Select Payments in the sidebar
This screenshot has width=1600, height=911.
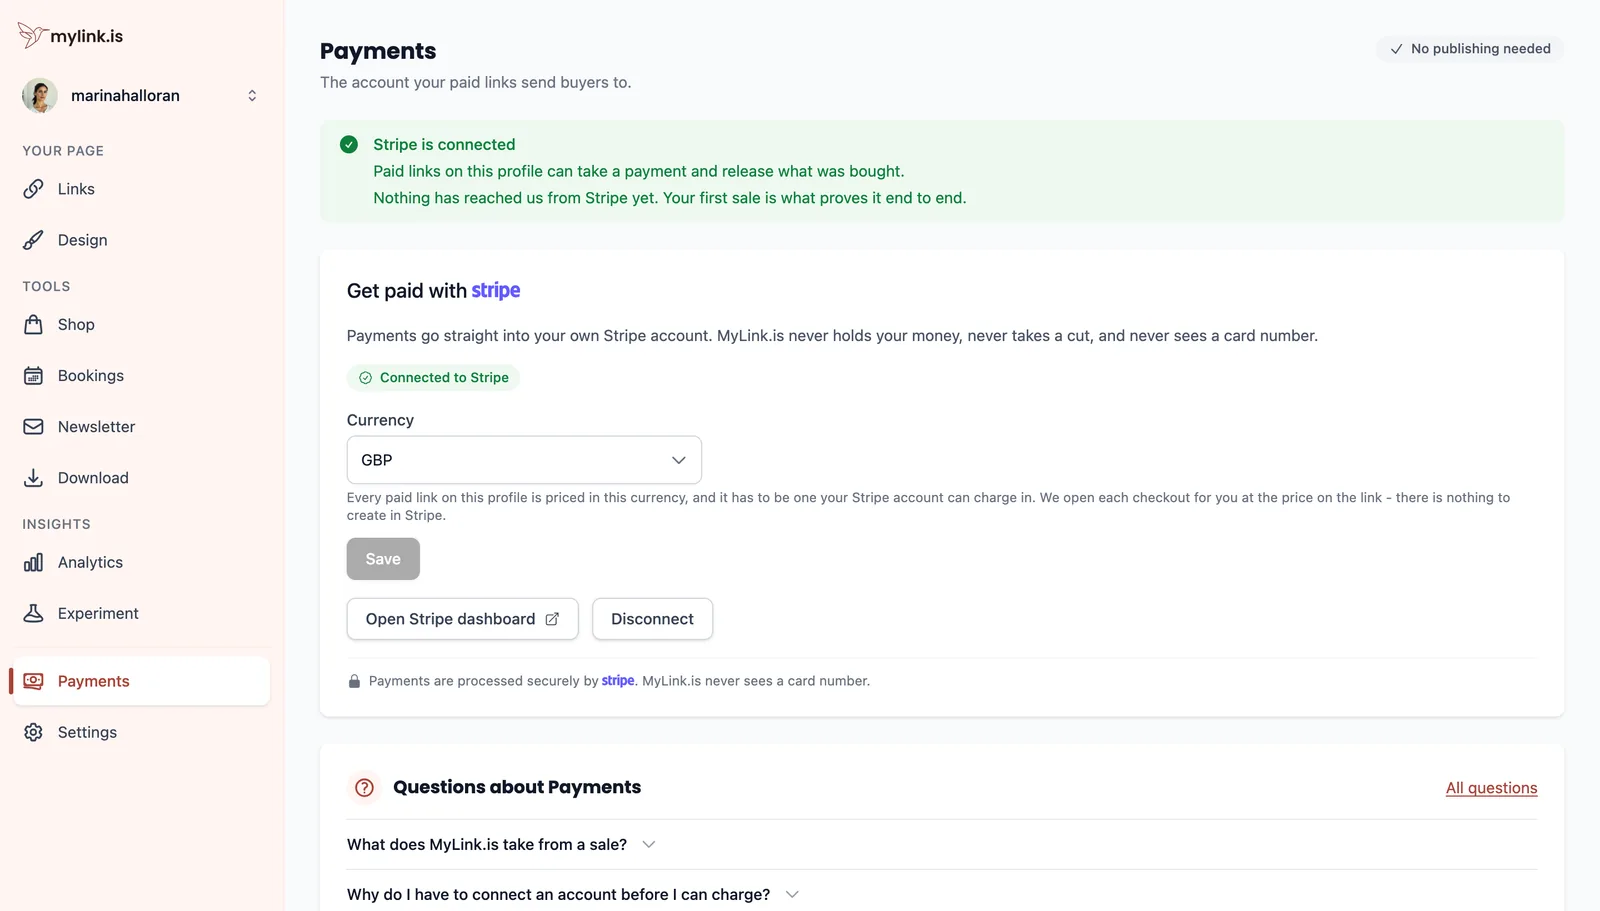[141, 681]
